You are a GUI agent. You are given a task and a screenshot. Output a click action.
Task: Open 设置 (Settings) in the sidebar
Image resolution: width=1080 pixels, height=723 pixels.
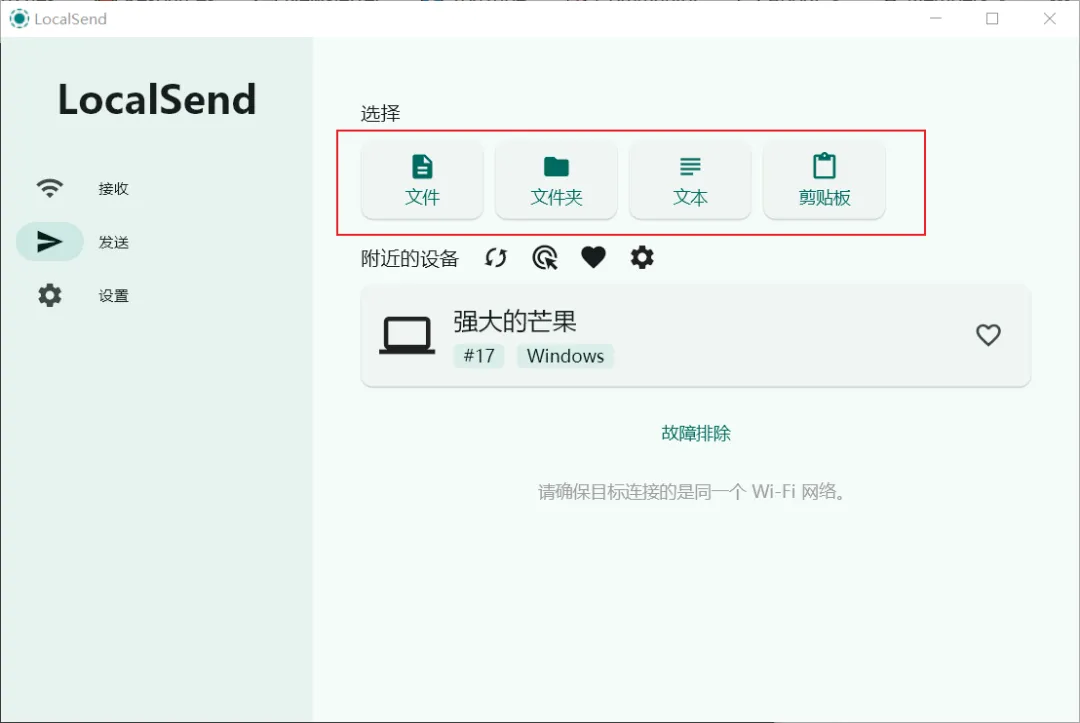click(83, 295)
